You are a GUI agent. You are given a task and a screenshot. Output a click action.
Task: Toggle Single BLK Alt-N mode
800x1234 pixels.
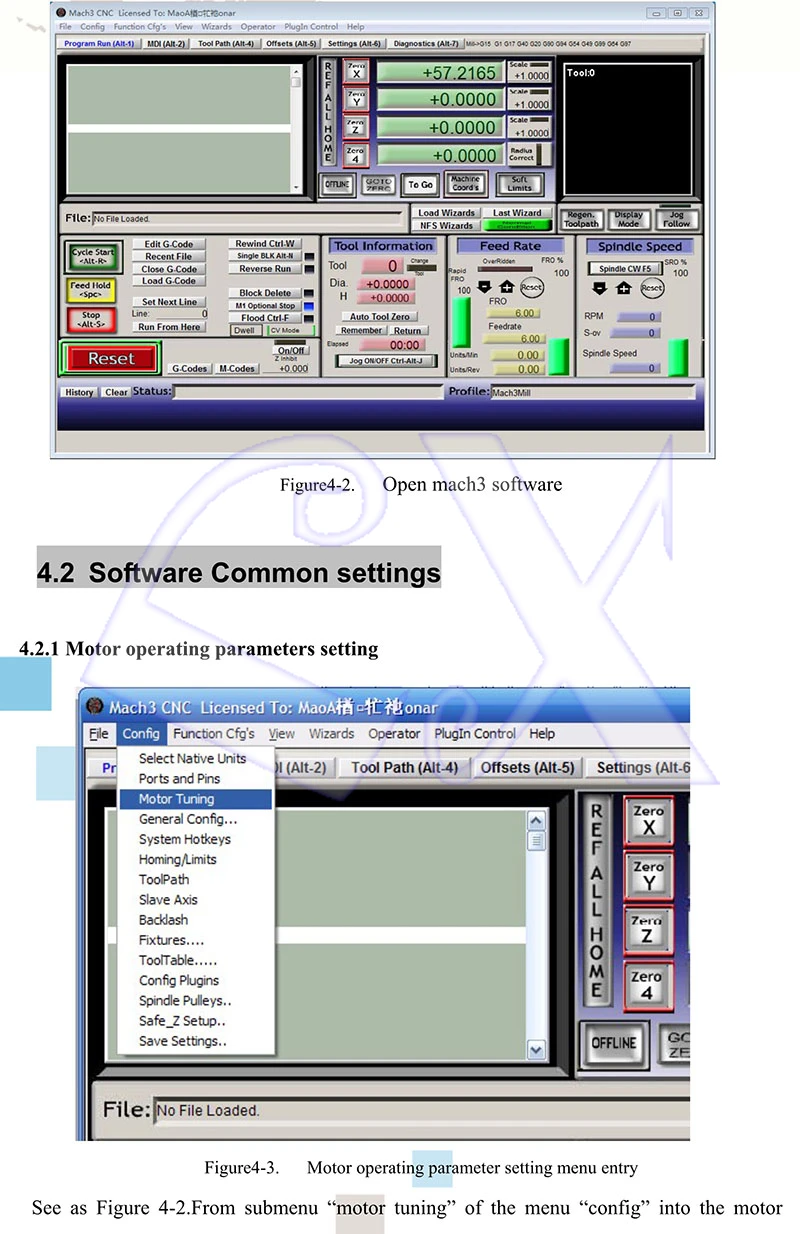click(x=264, y=256)
